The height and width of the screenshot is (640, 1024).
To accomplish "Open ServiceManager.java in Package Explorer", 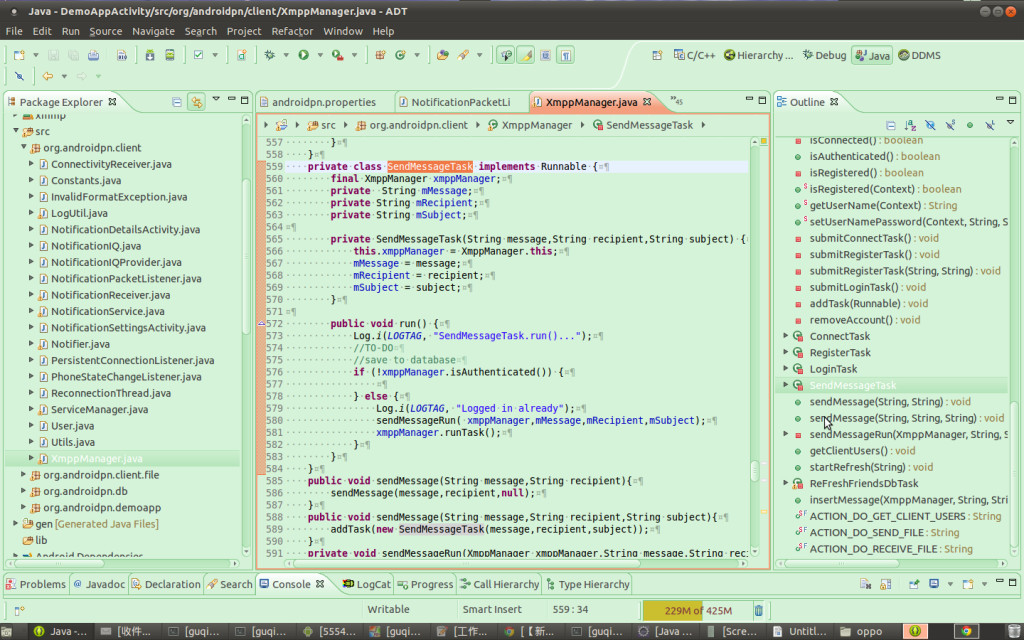I will coord(99,409).
